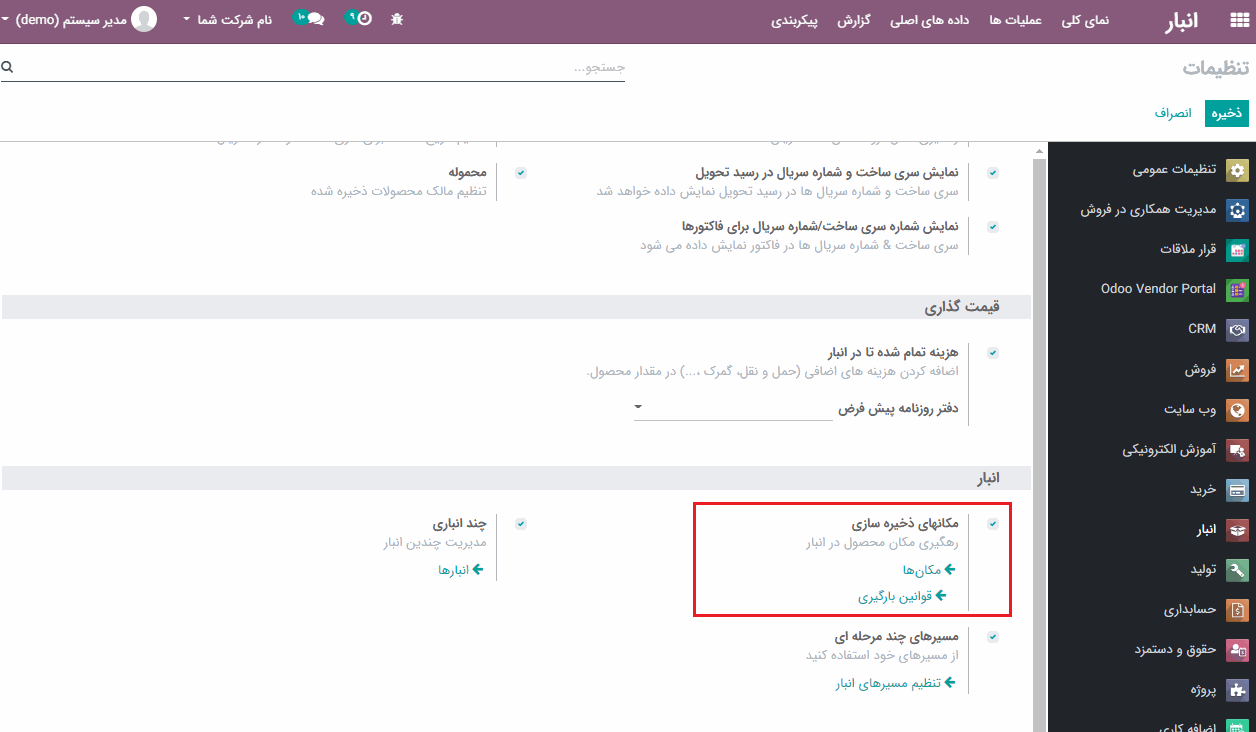Viewport: 1256px width, 732px height.
Task: Open دفتر روزنامه پیش فرض dropdown
Action: coord(733,408)
